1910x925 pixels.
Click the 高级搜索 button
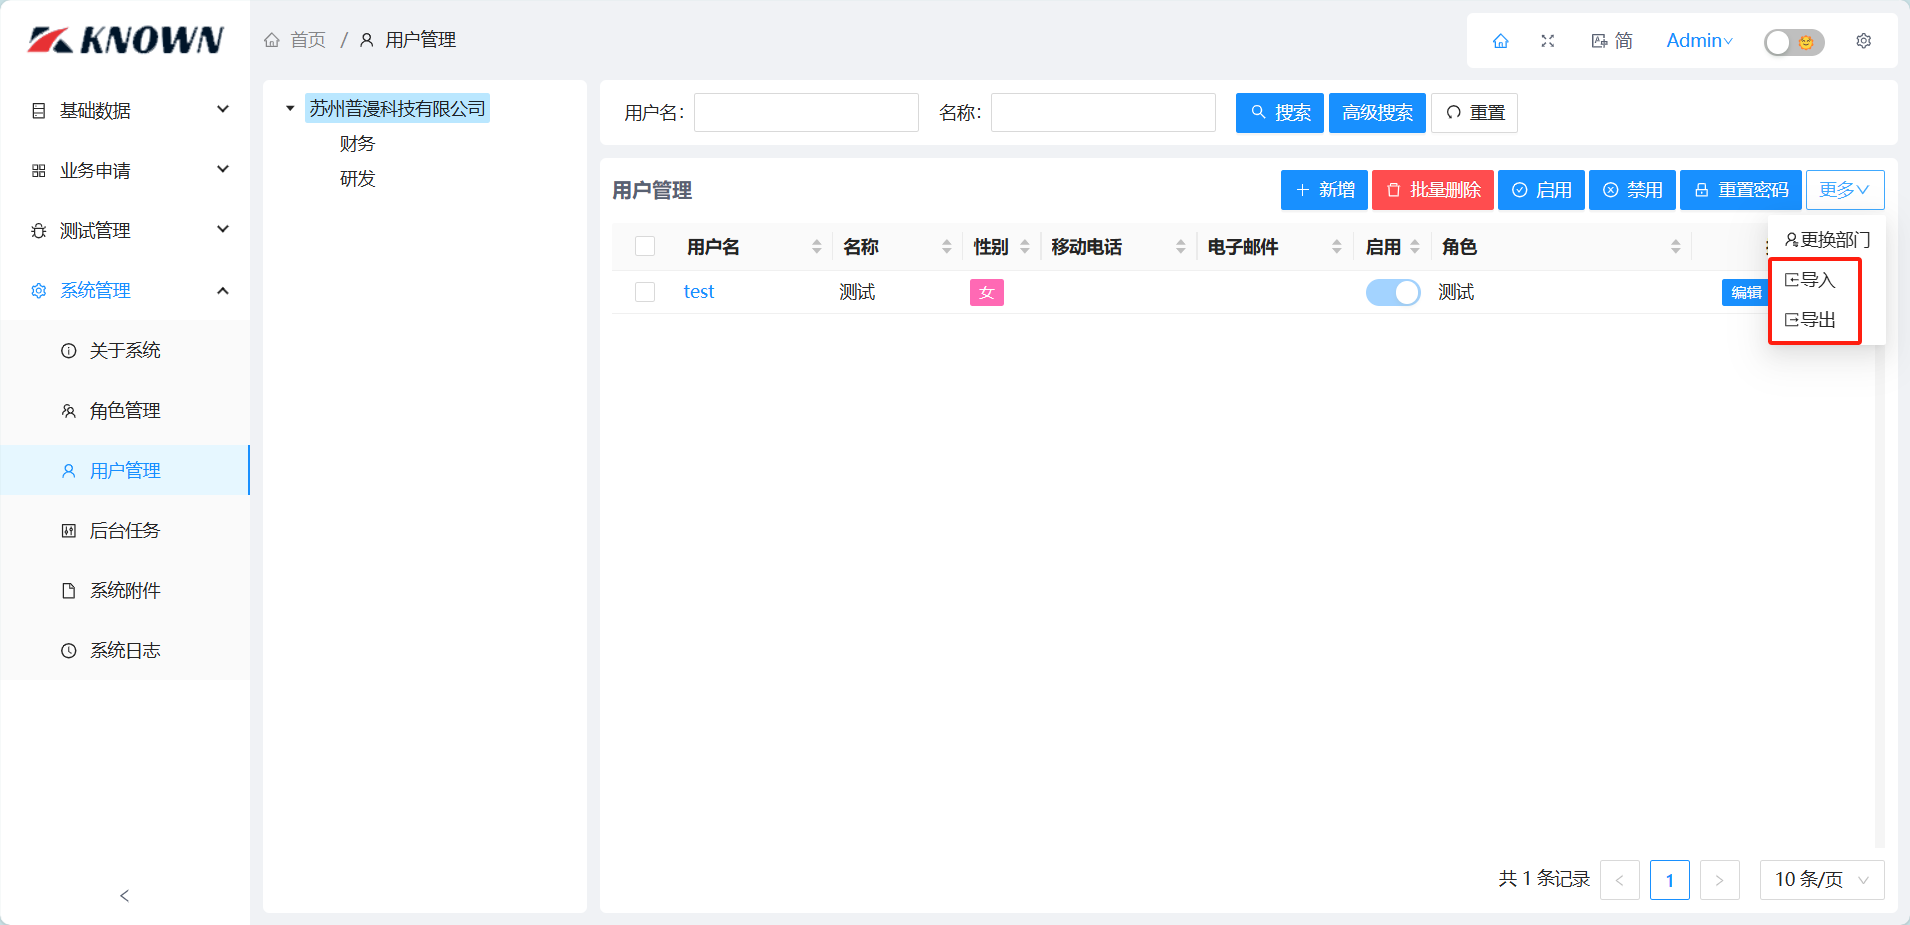coord(1378,113)
